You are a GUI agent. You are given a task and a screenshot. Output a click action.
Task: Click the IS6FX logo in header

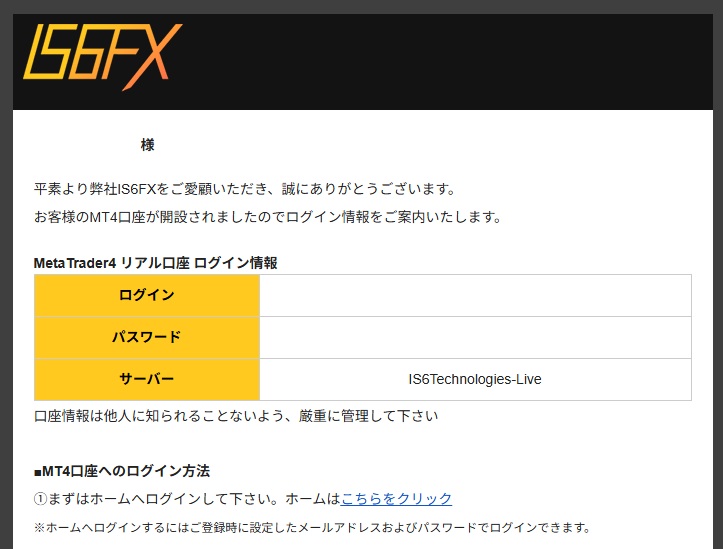pos(102,57)
